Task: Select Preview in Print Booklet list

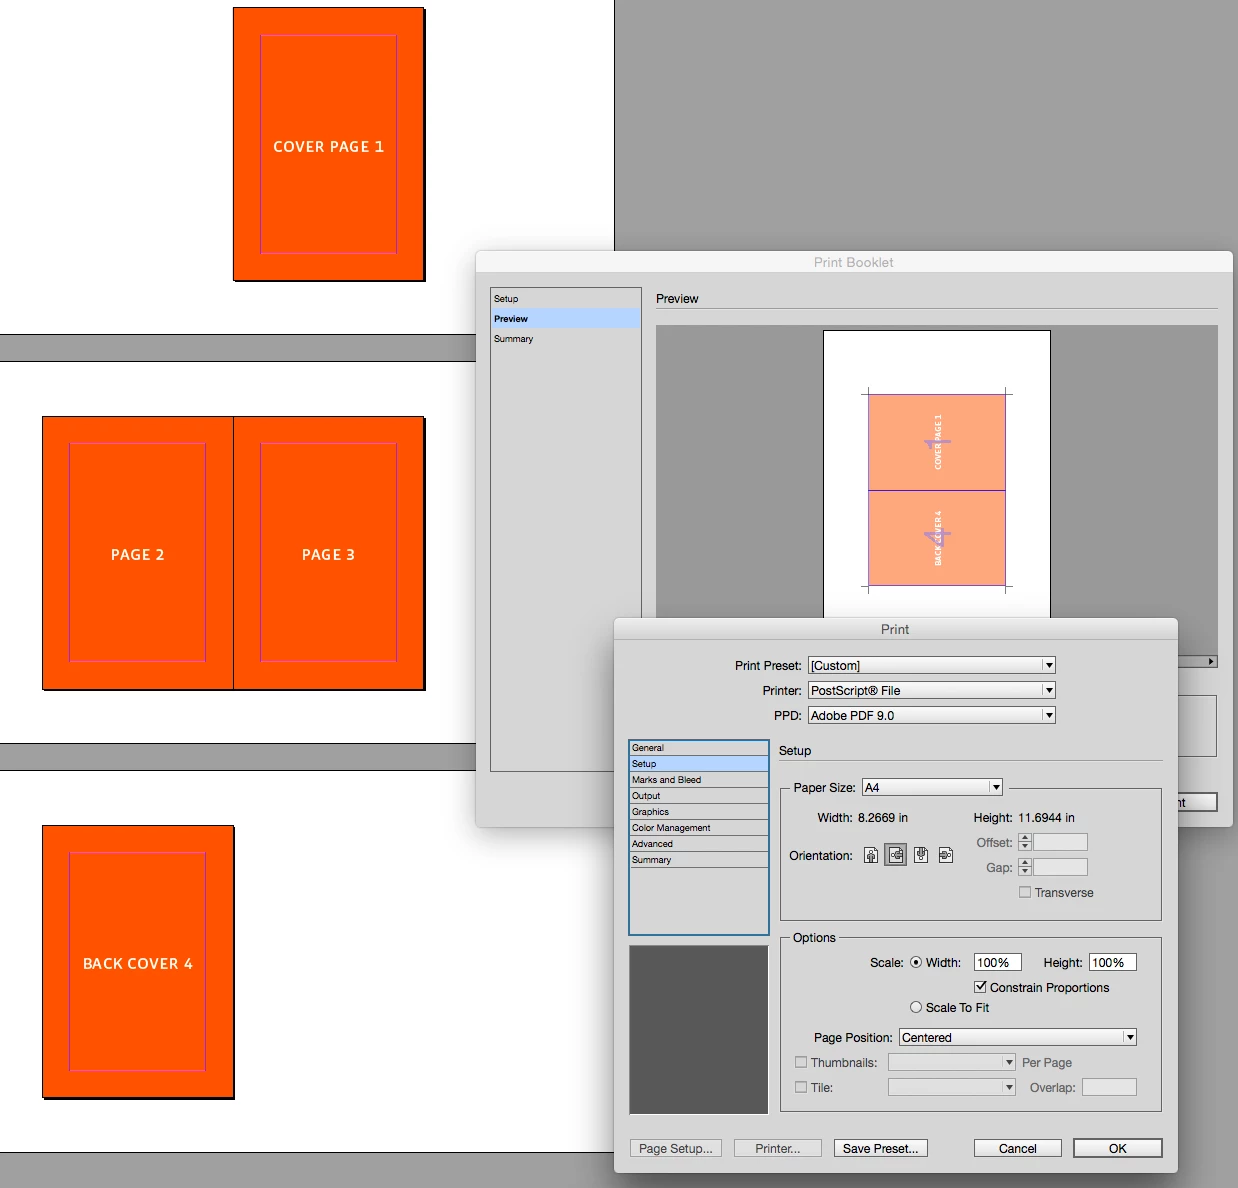Action: (x=566, y=319)
